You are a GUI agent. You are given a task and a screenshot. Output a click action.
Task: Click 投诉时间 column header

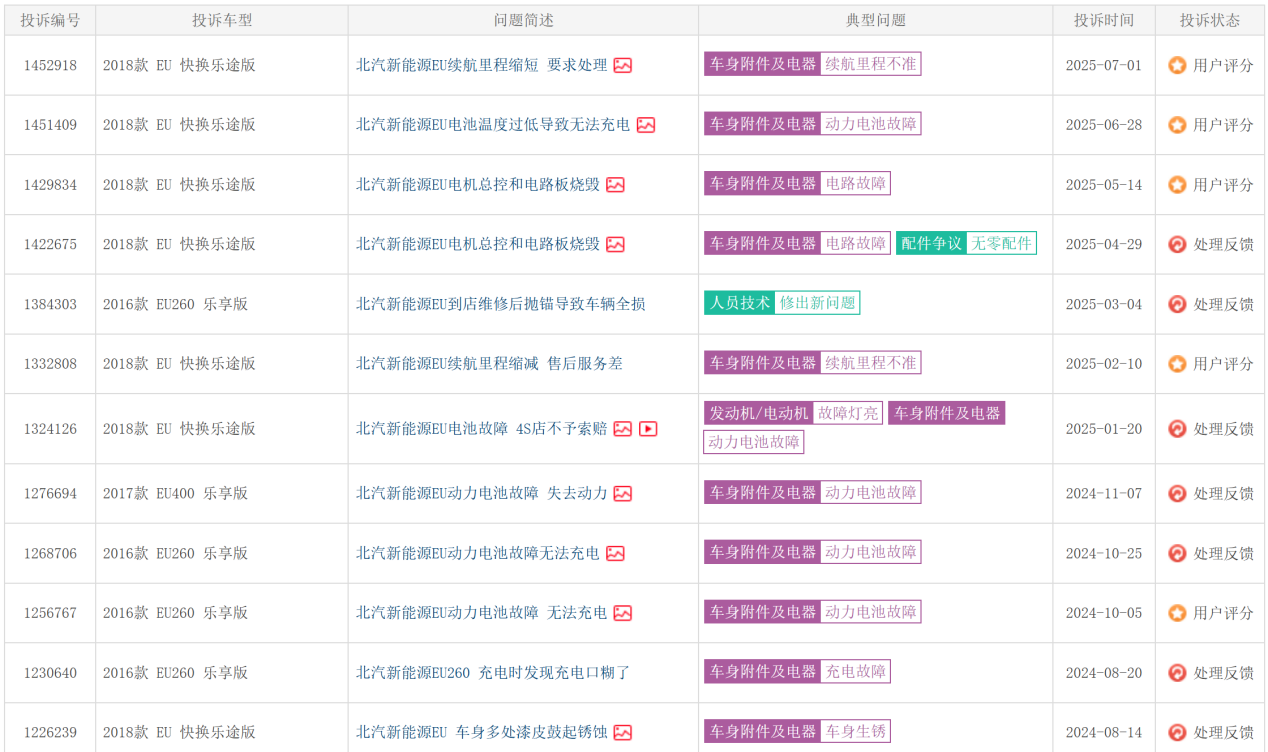pos(1104,20)
